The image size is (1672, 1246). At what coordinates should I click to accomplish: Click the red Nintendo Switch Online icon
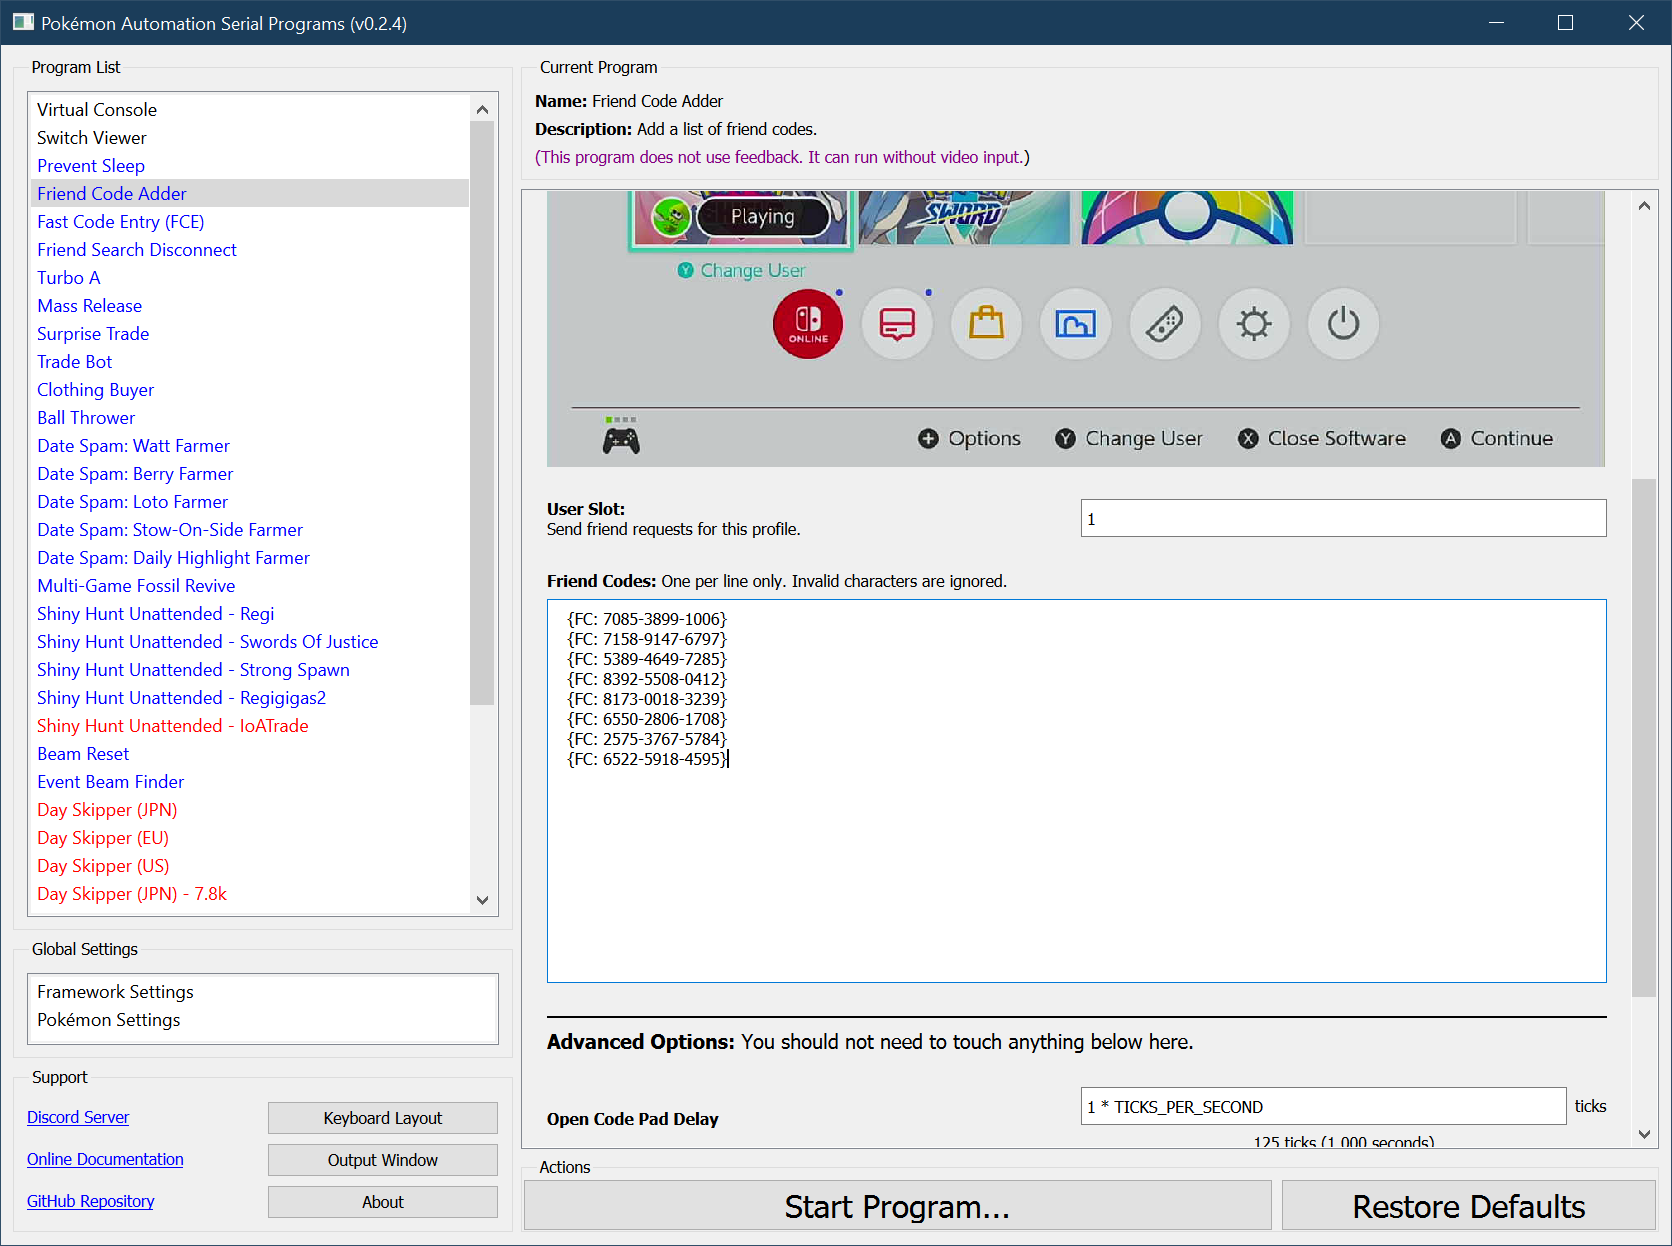coord(808,324)
